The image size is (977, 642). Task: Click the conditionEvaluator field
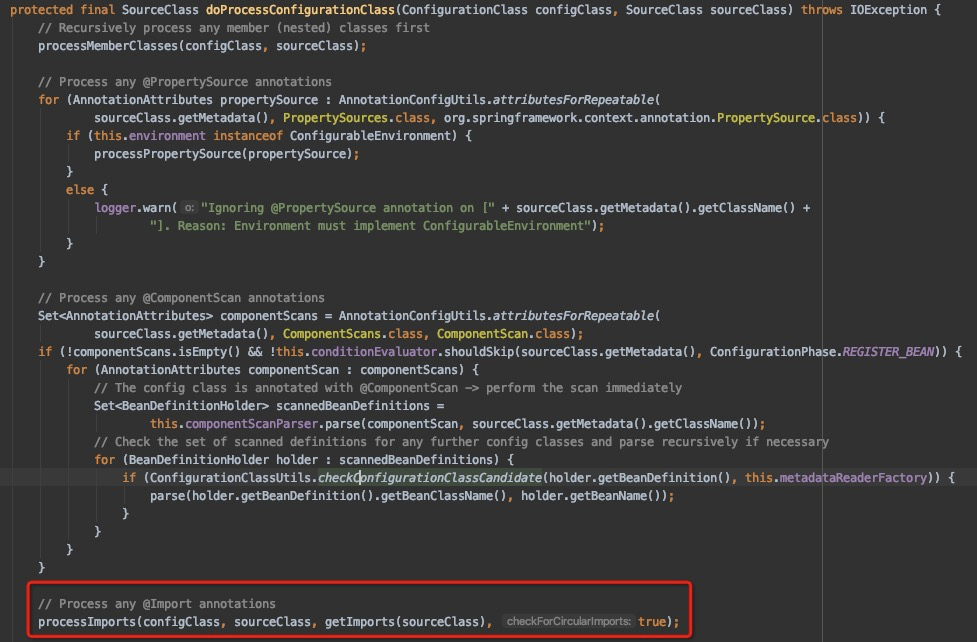(374, 352)
